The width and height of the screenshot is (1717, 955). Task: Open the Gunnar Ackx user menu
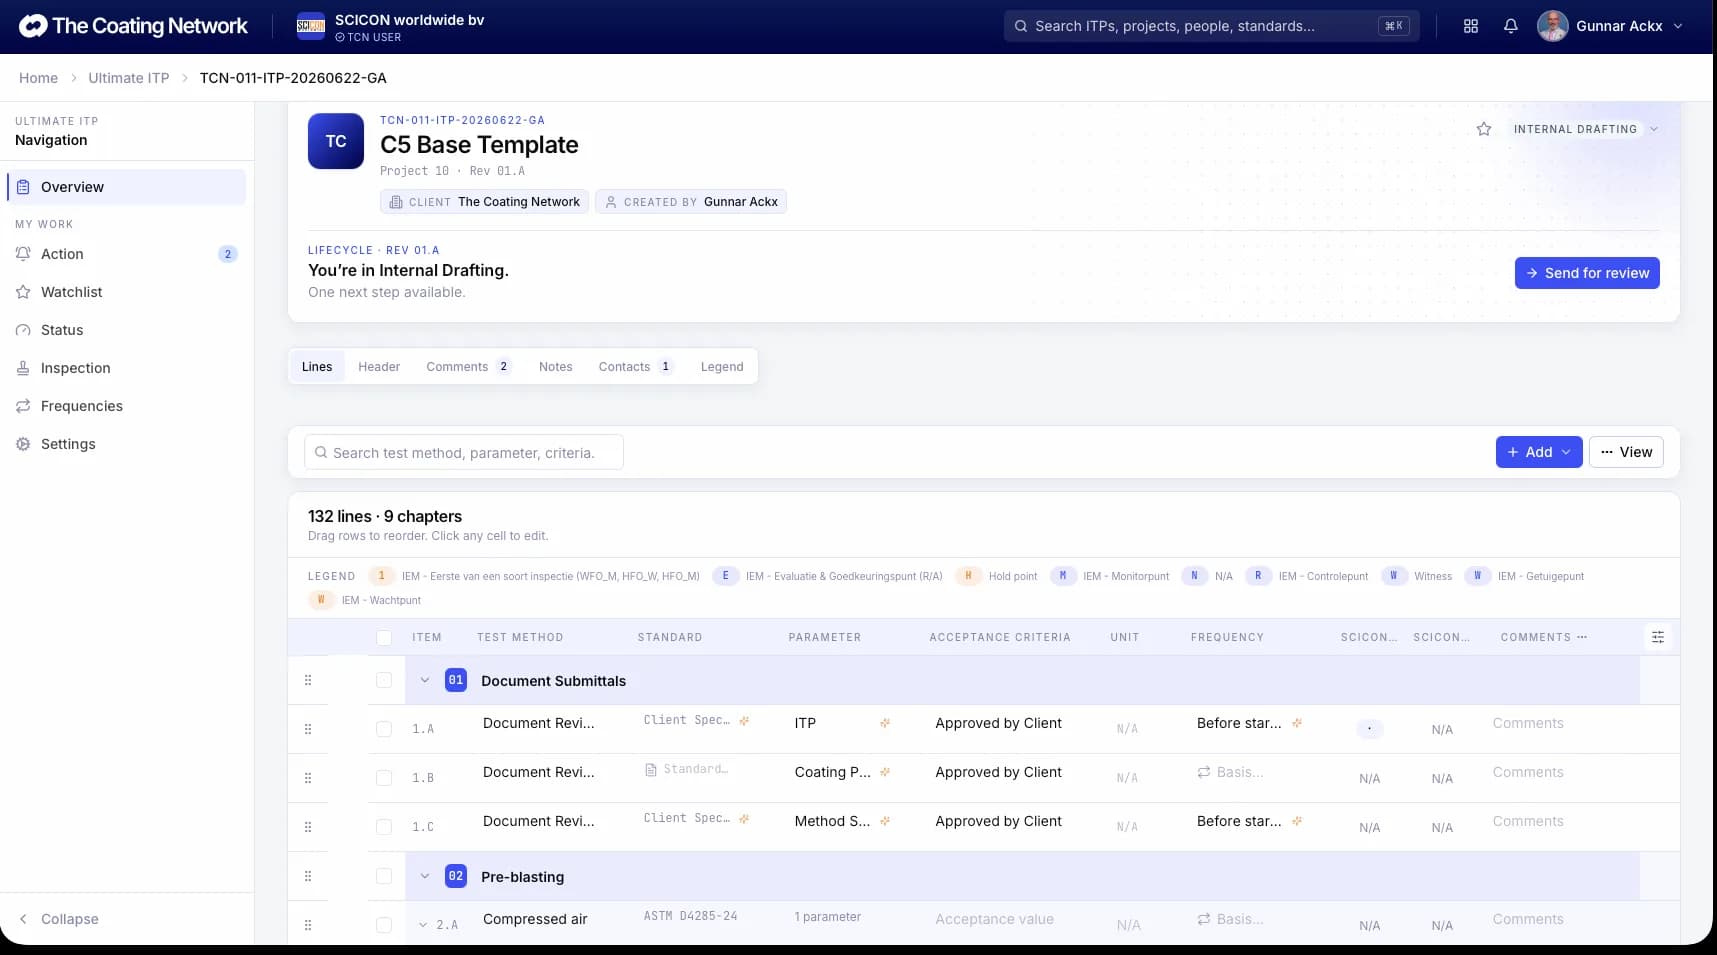[1610, 26]
